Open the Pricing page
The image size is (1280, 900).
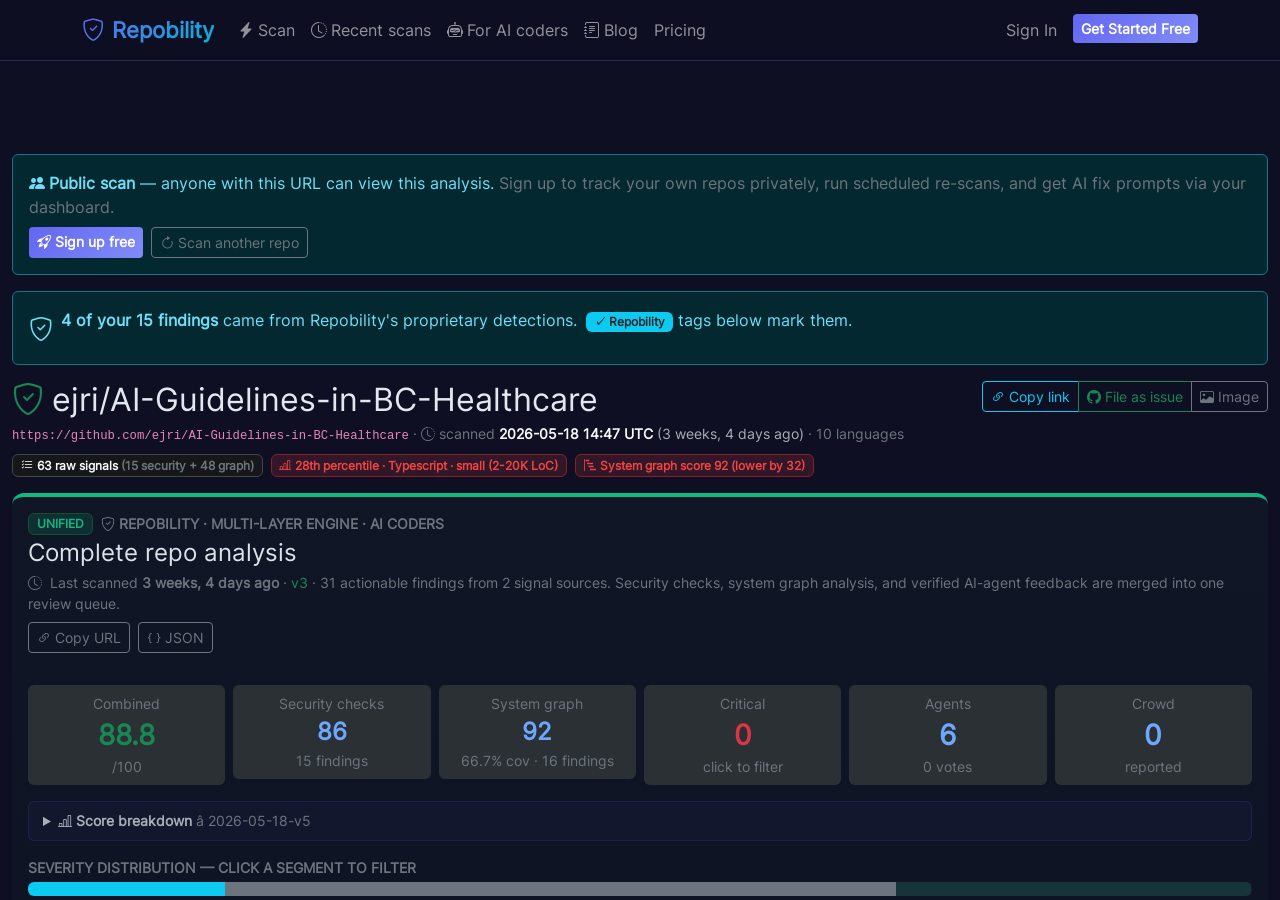680,30
